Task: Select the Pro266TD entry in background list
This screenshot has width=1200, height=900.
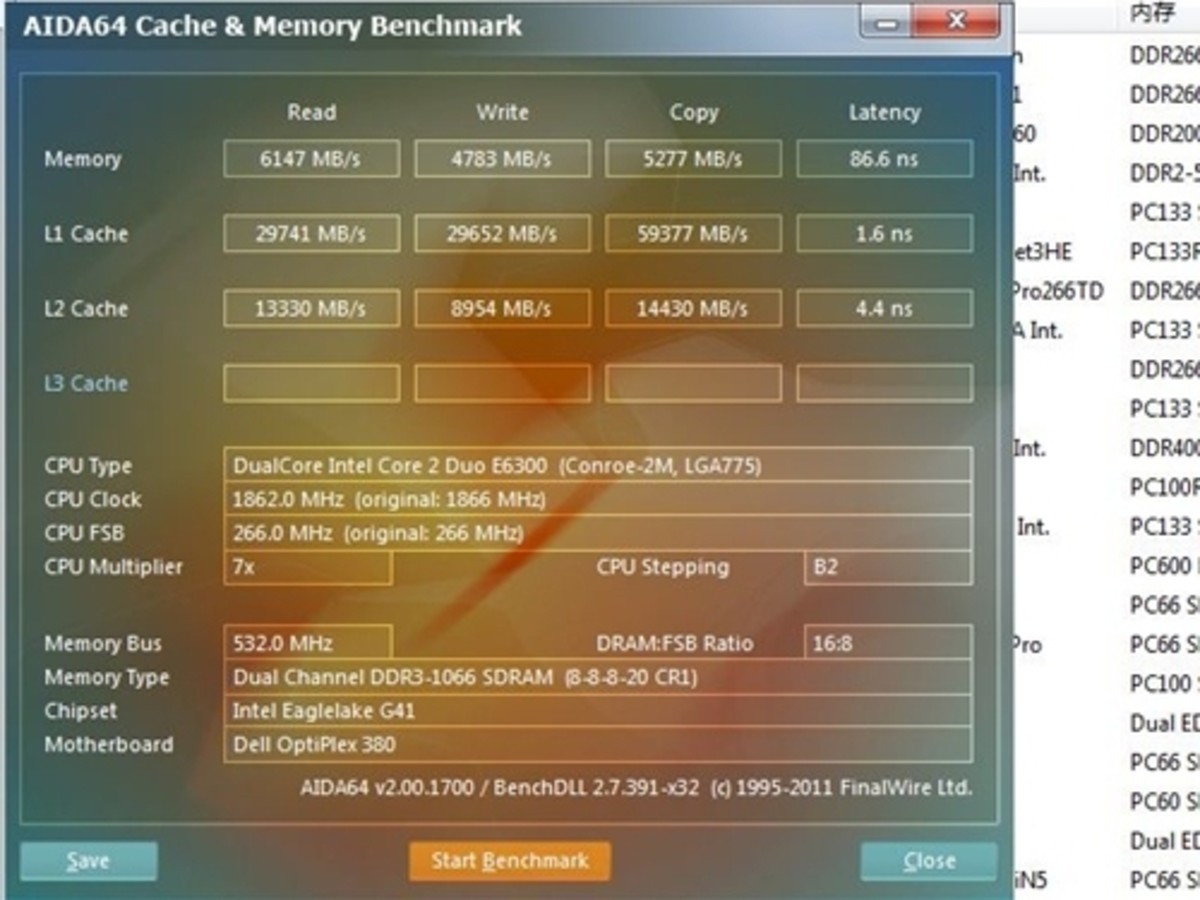Action: (x=1058, y=291)
